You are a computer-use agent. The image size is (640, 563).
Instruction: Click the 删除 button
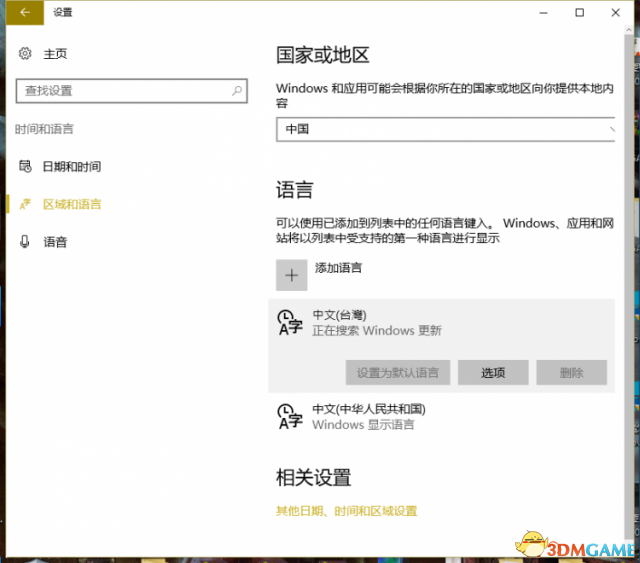(x=571, y=372)
